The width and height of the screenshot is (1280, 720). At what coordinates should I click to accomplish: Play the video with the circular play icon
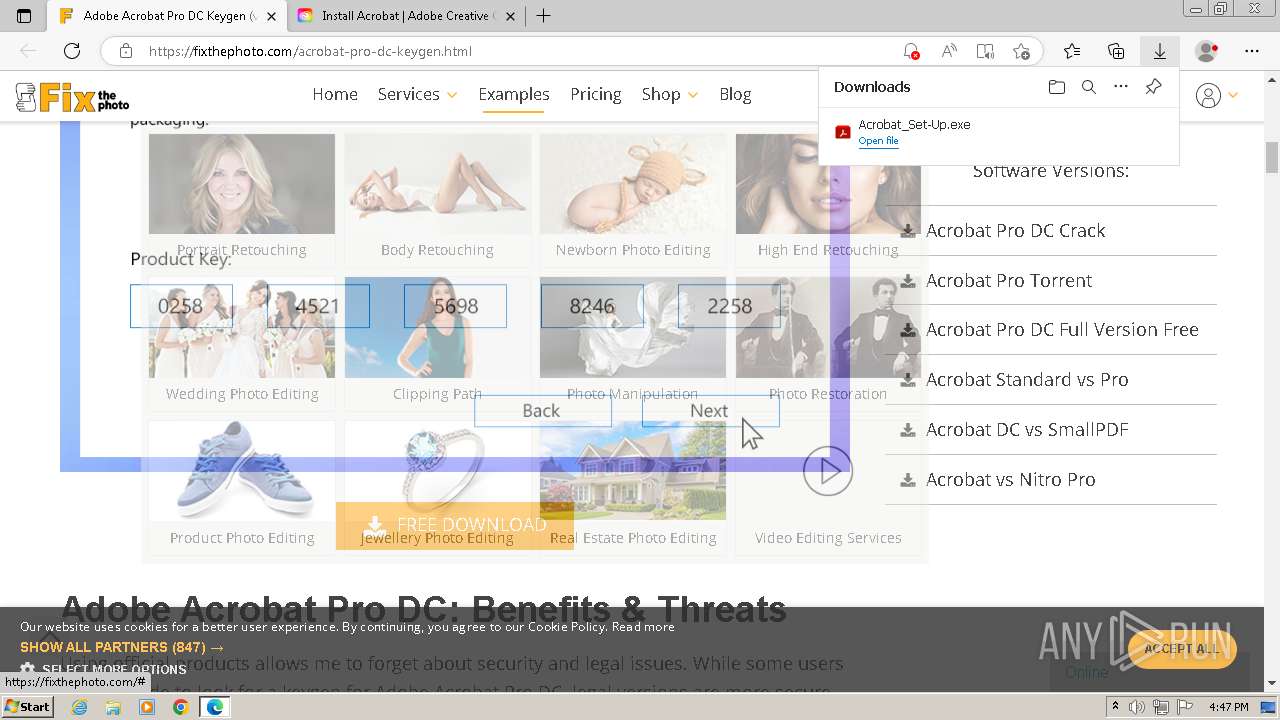coord(828,471)
